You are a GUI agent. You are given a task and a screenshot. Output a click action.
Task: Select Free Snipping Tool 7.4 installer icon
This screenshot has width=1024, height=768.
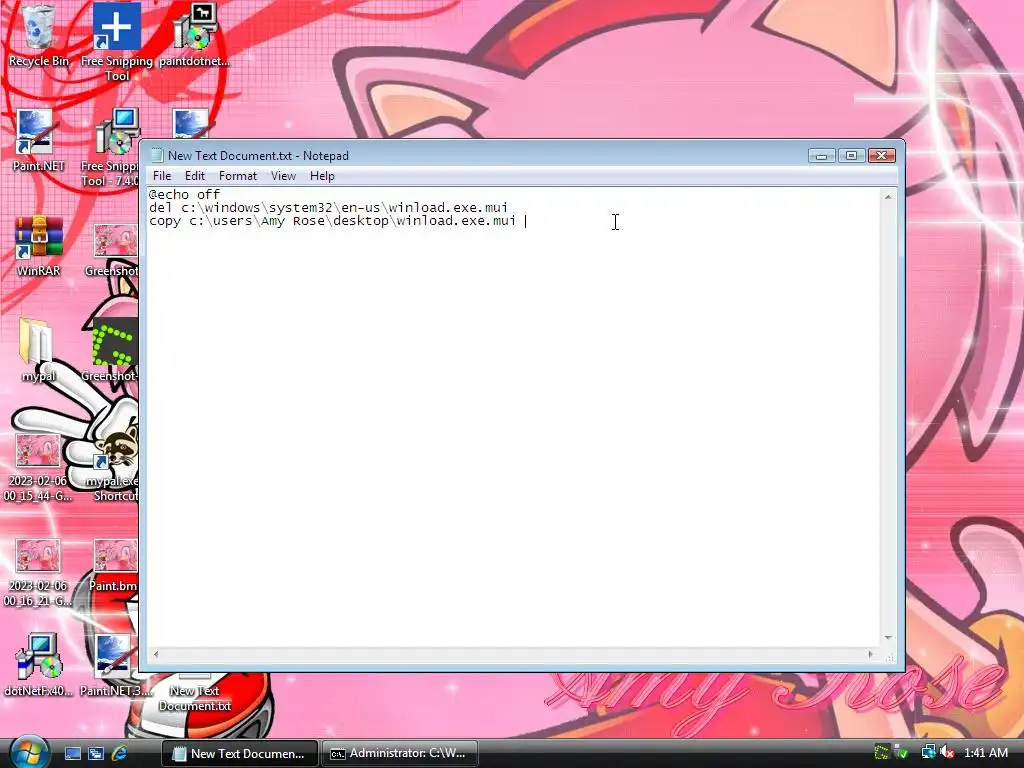110,148
